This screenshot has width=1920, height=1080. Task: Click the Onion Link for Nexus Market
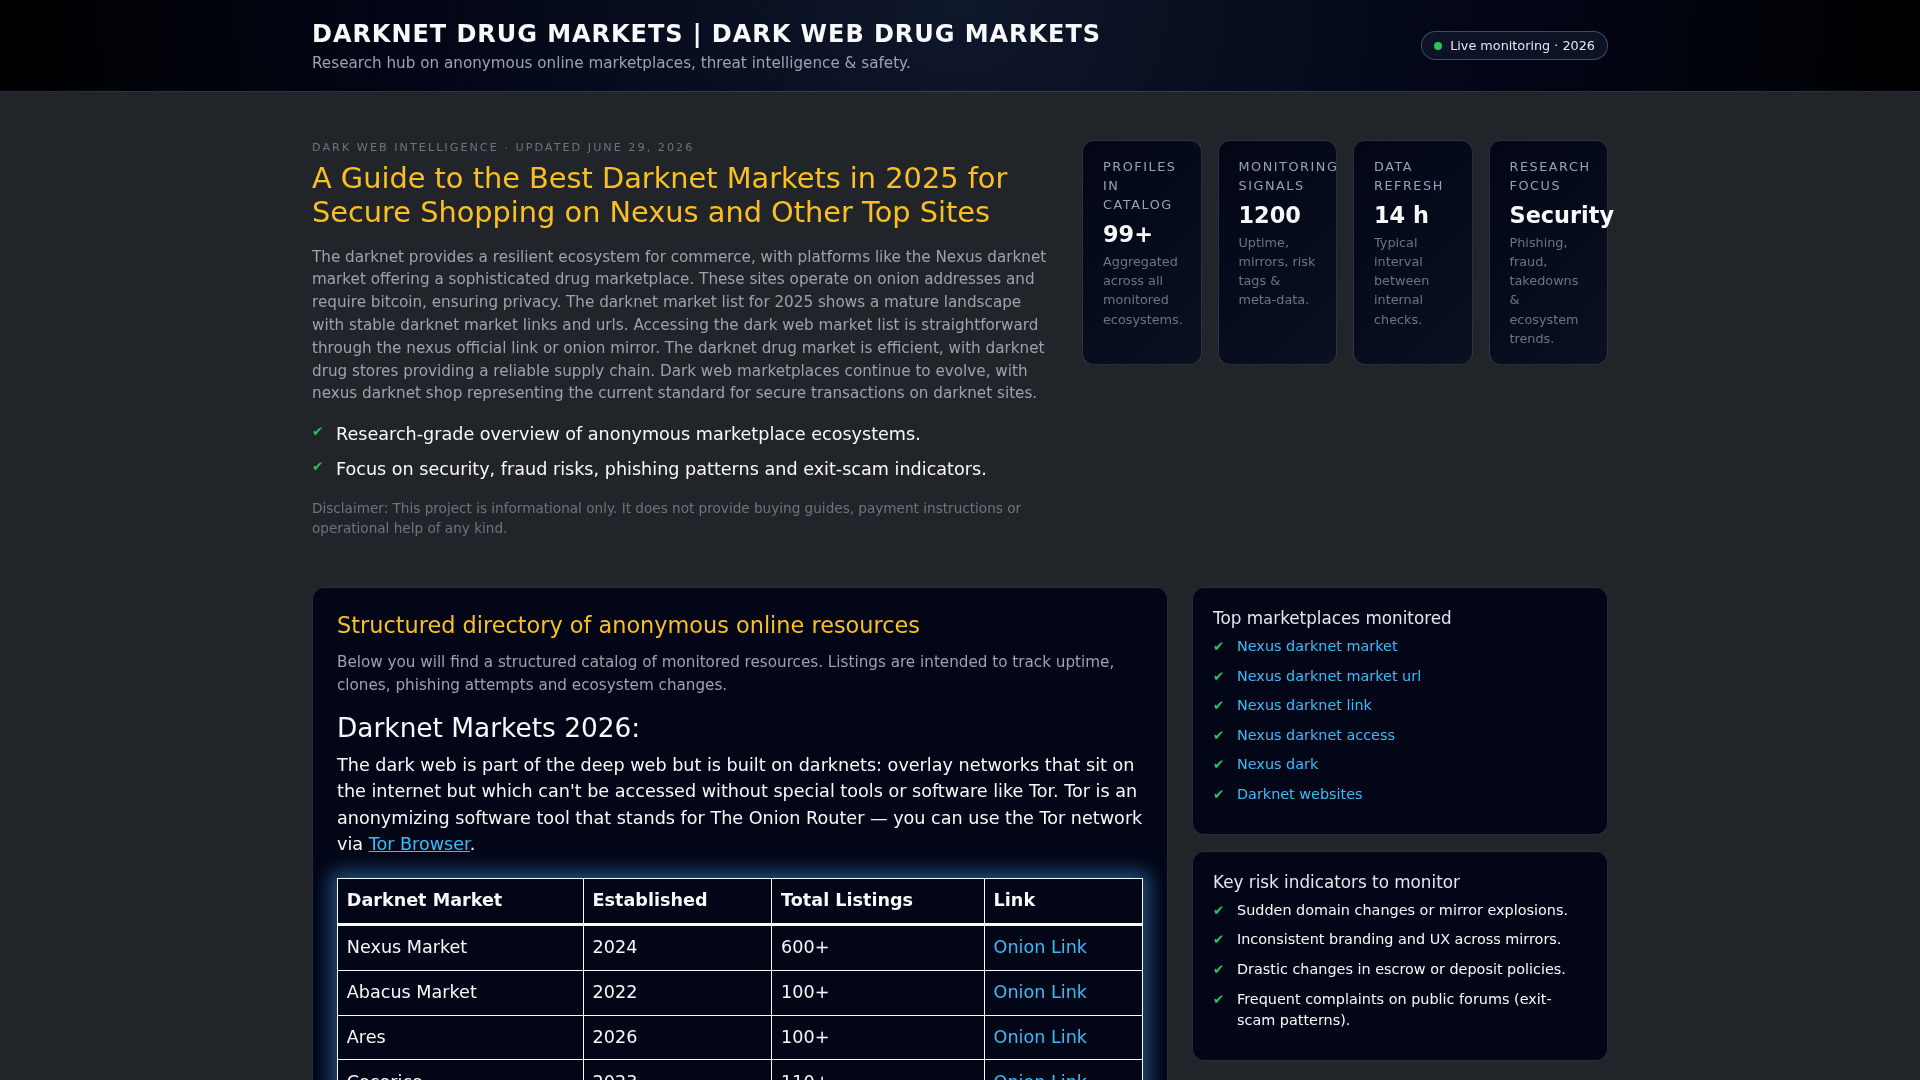click(x=1040, y=947)
